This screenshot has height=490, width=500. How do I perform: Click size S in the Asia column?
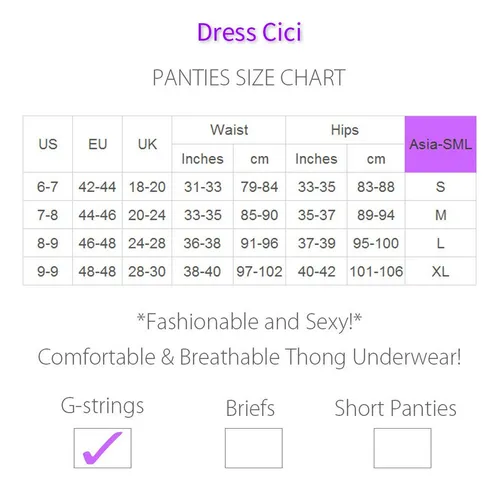pos(440,187)
